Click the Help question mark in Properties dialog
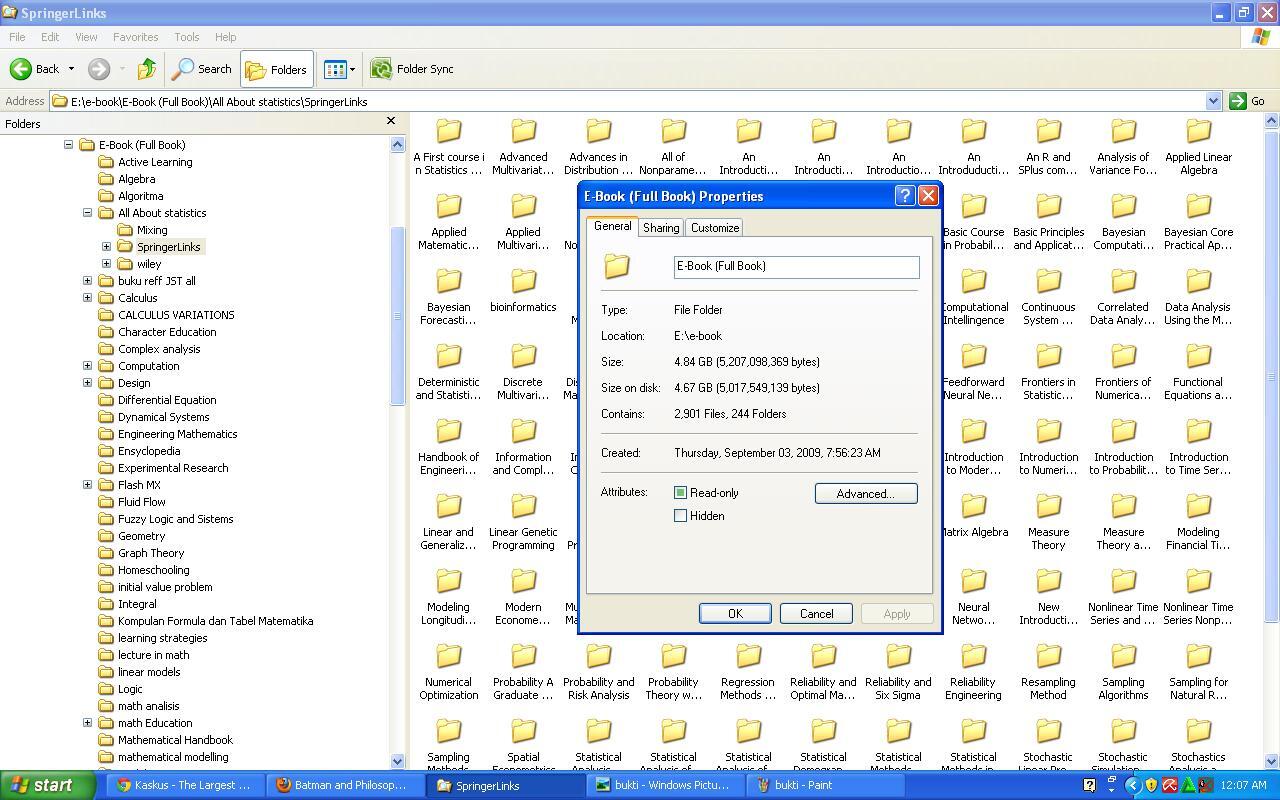The image size is (1280, 800). click(x=904, y=196)
